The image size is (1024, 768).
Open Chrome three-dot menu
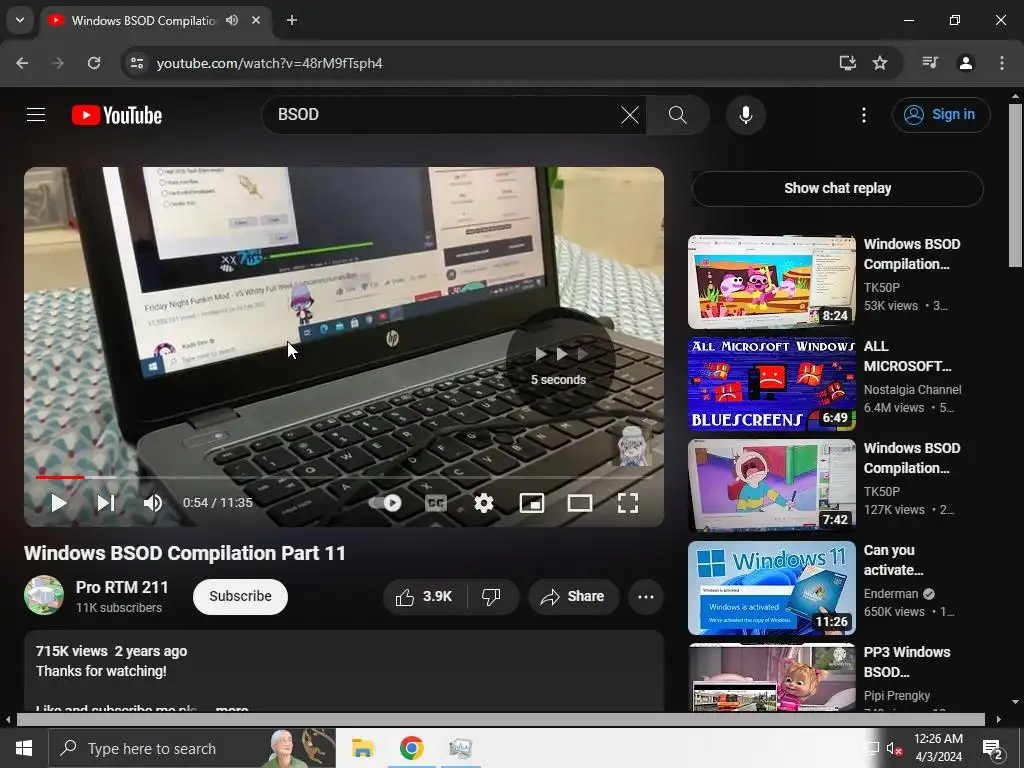[1001, 63]
